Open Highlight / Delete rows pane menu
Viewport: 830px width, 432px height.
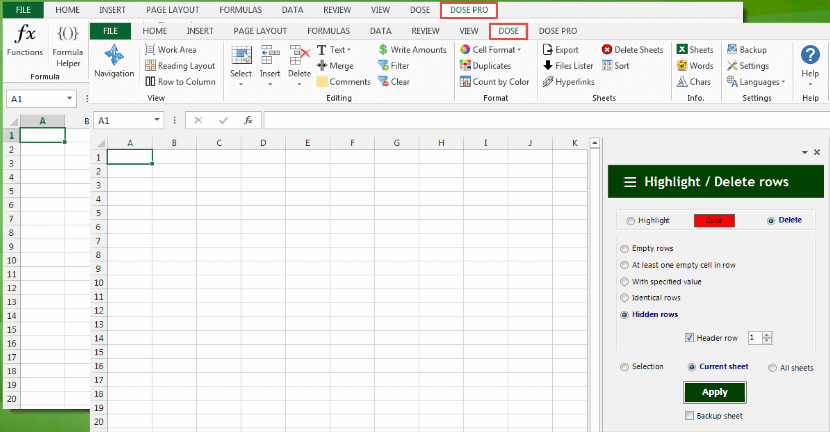tap(630, 182)
